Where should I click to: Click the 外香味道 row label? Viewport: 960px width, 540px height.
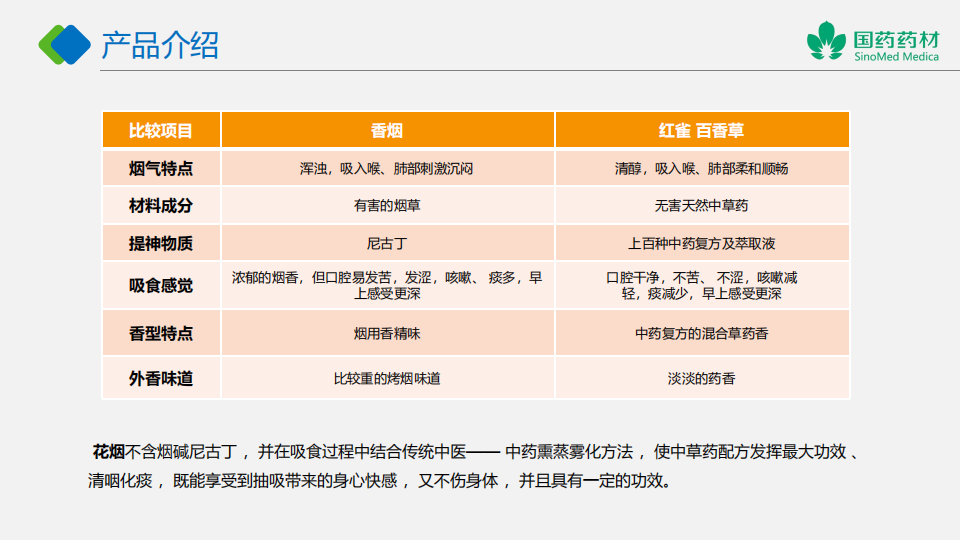(x=161, y=379)
